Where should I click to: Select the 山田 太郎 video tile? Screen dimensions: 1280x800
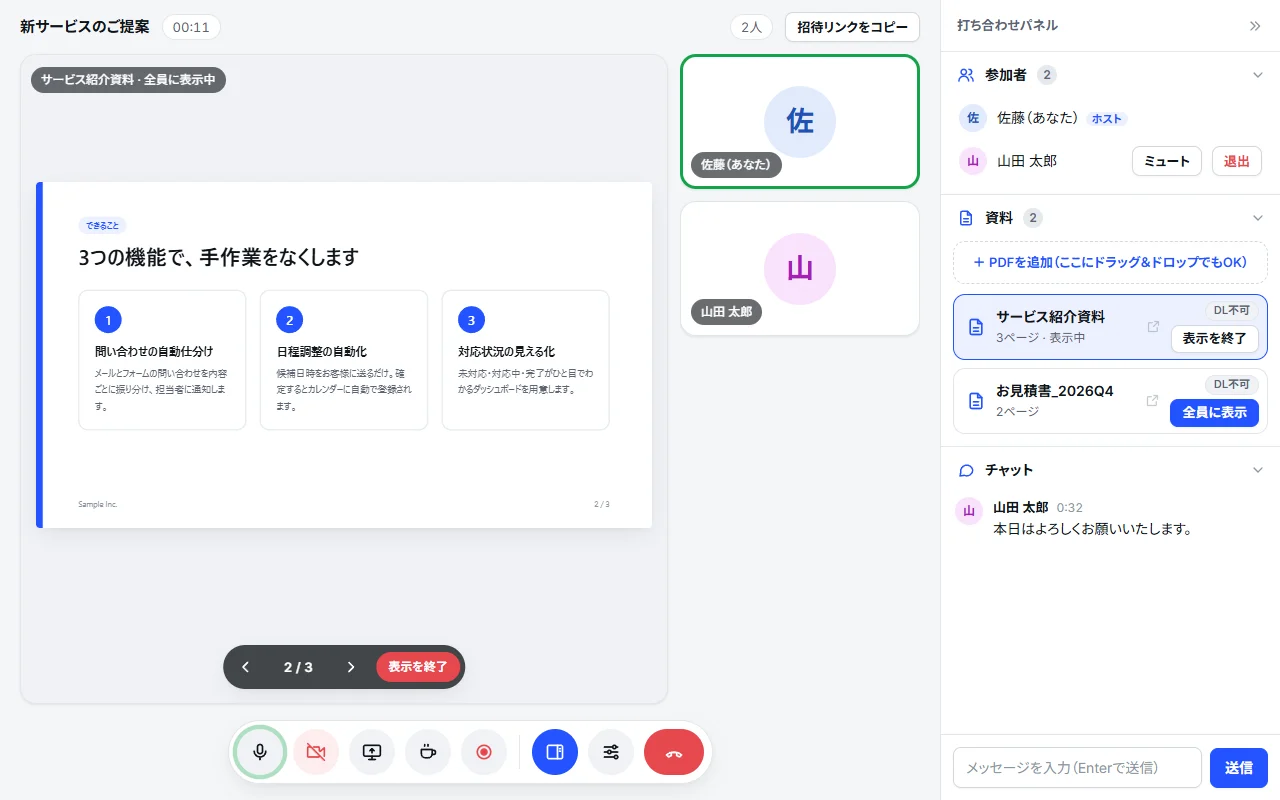tap(800, 269)
